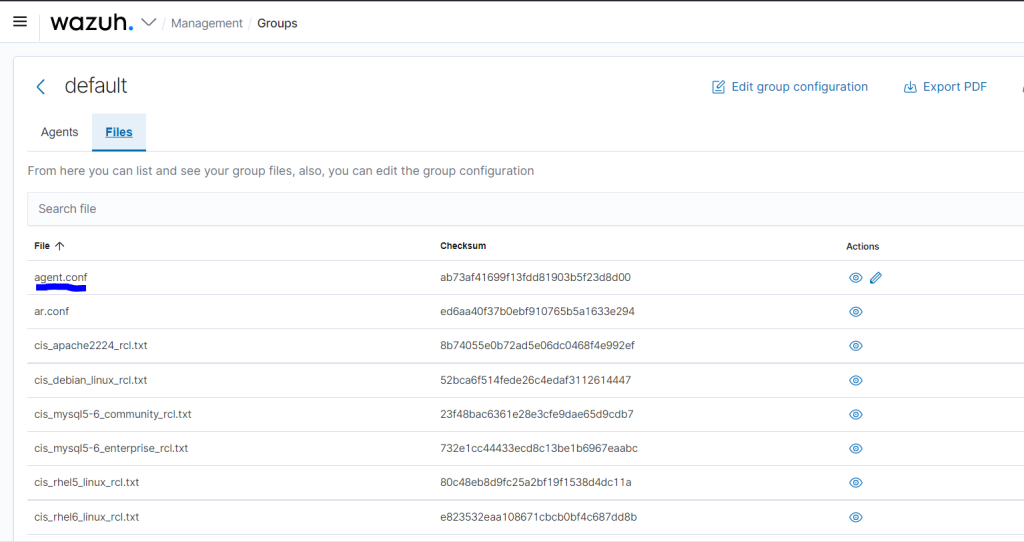1024x542 pixels.
Task: Click the Wazuh logo
Action: pos(91,22)
